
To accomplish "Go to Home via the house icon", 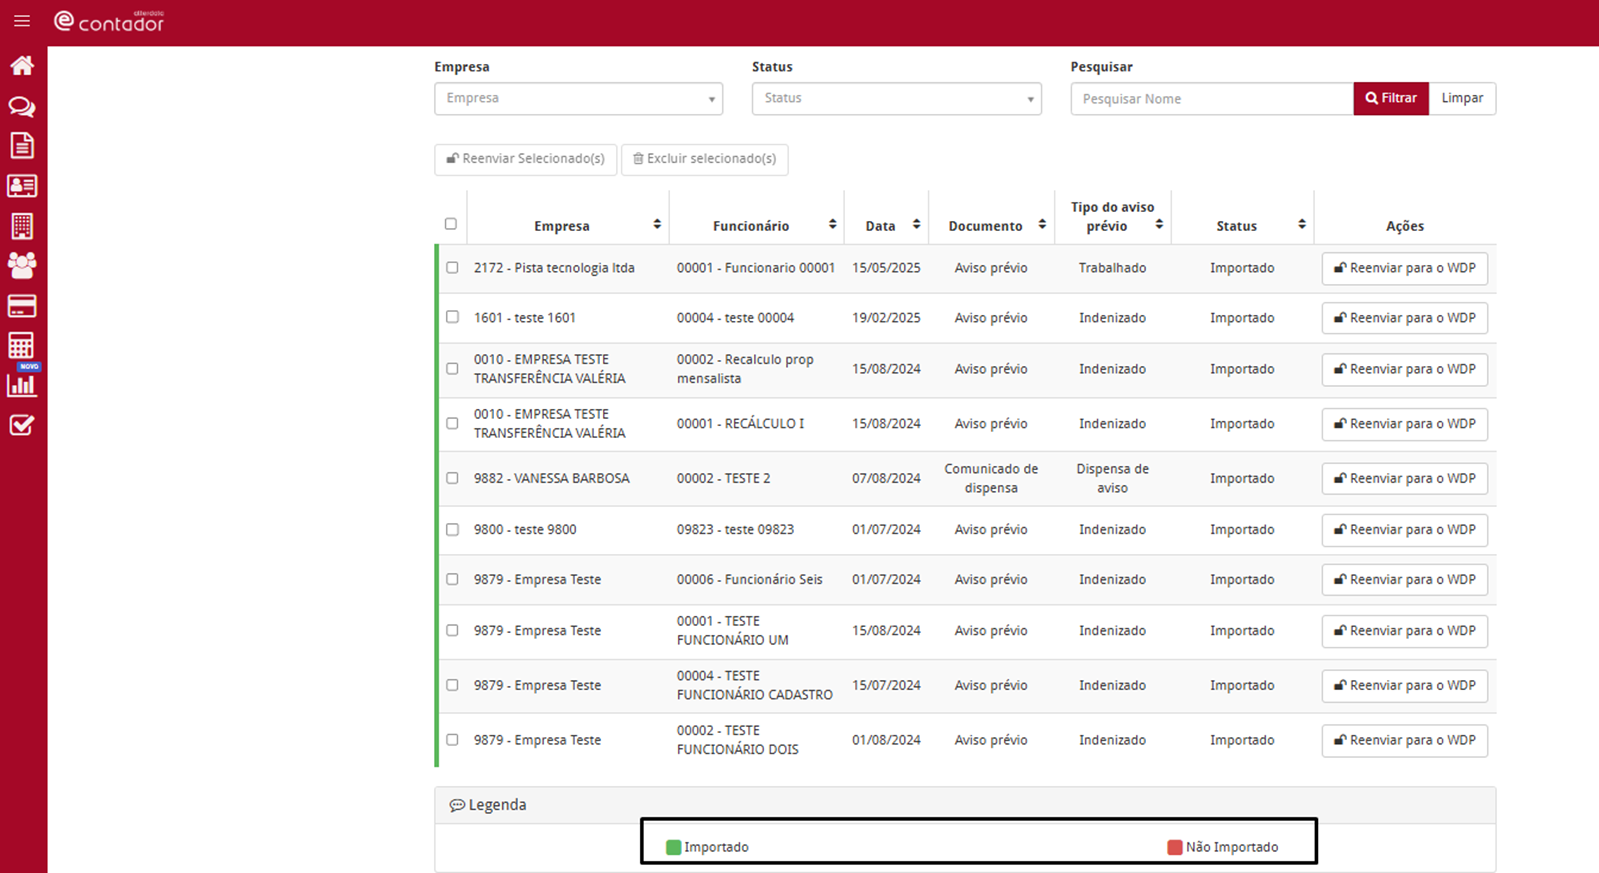I will (x=22, y=66).
